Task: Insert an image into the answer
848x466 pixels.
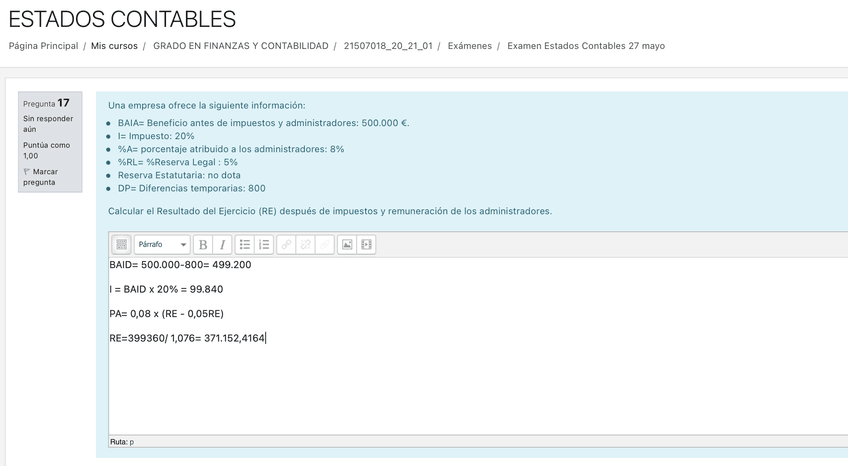Action: pos(347,244)
